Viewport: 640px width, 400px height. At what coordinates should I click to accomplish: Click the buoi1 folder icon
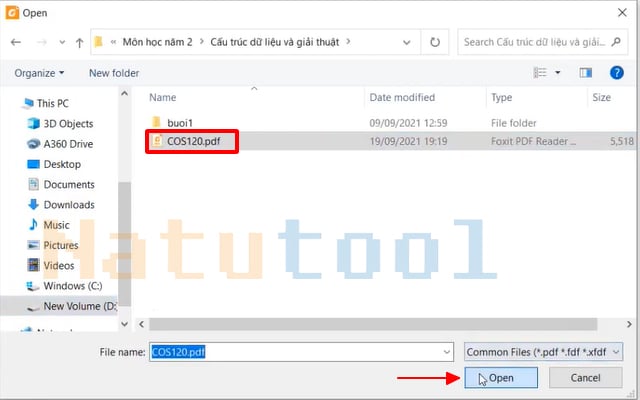tap(156, 122)
